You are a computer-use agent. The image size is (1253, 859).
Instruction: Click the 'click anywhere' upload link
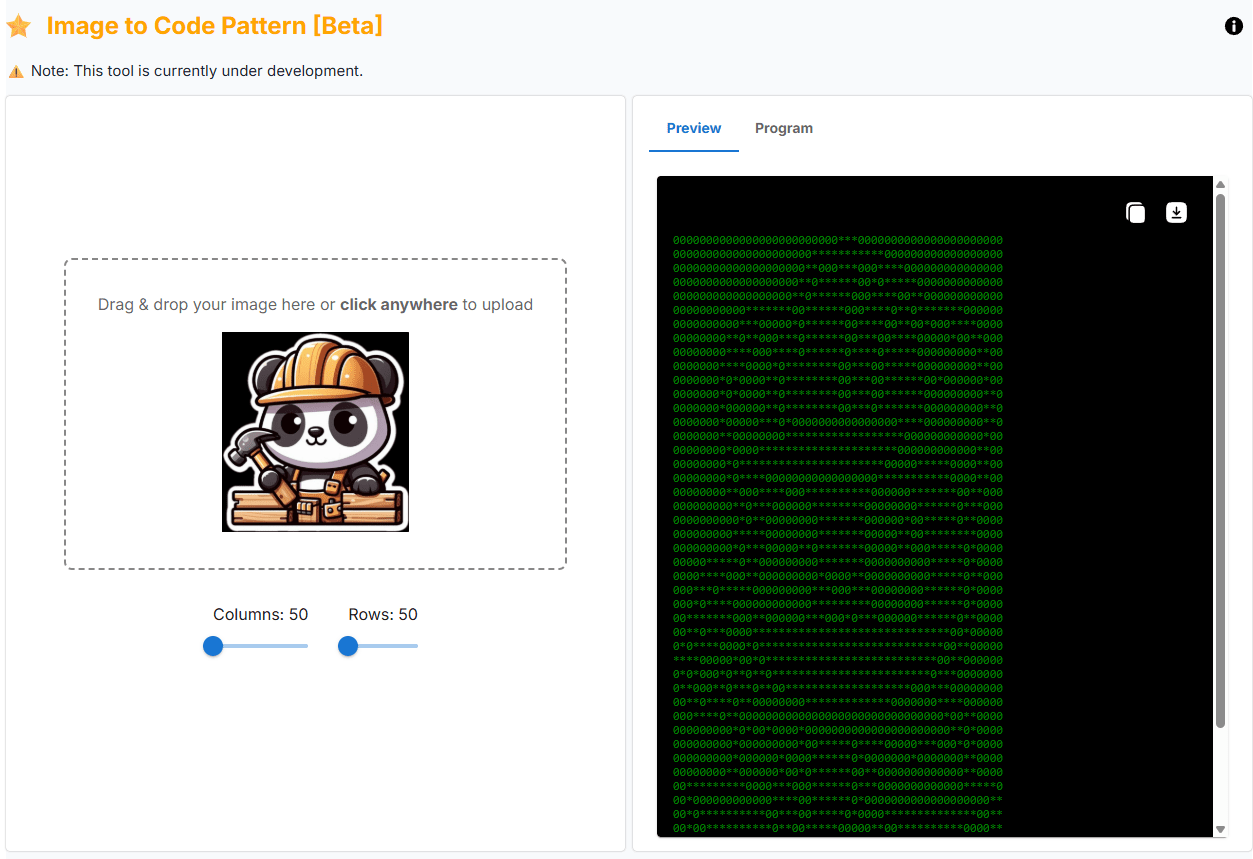click(399, 304)
